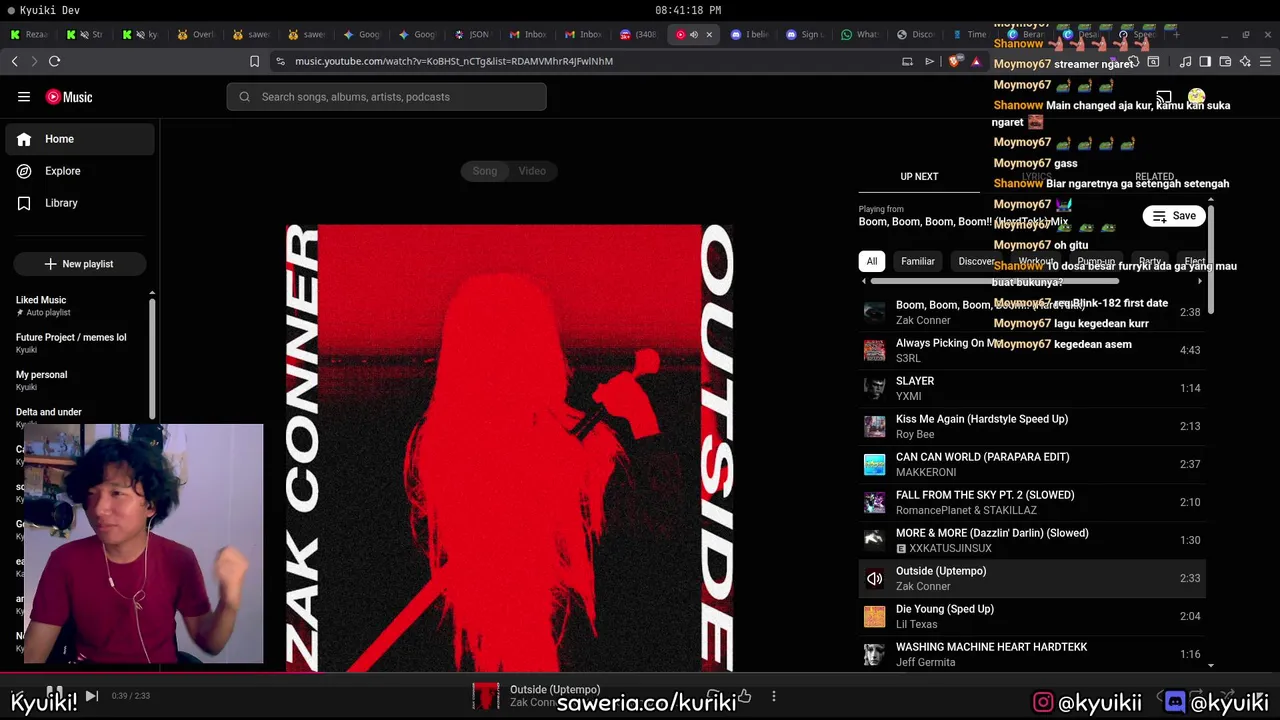Switch to the Overl browser tab
Viewport: 1280px width, 720px height.
pyautogui.click(x=196, y=34)
